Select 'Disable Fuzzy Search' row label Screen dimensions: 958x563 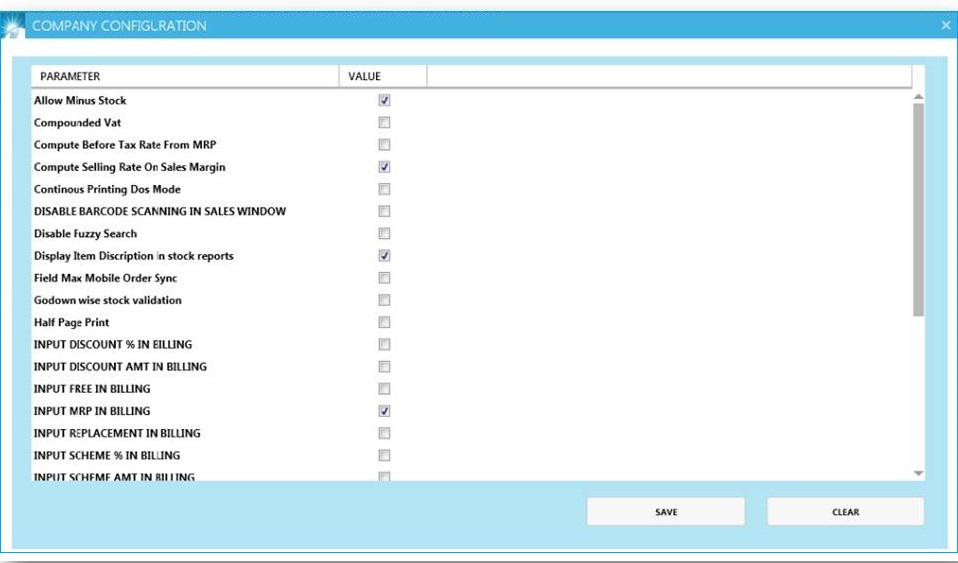86,234
